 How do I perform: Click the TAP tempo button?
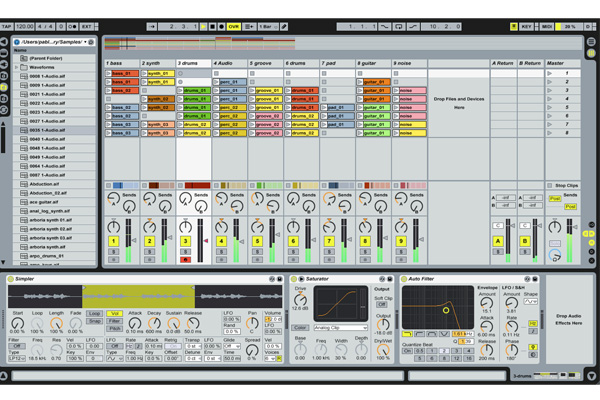pos(7,26)
